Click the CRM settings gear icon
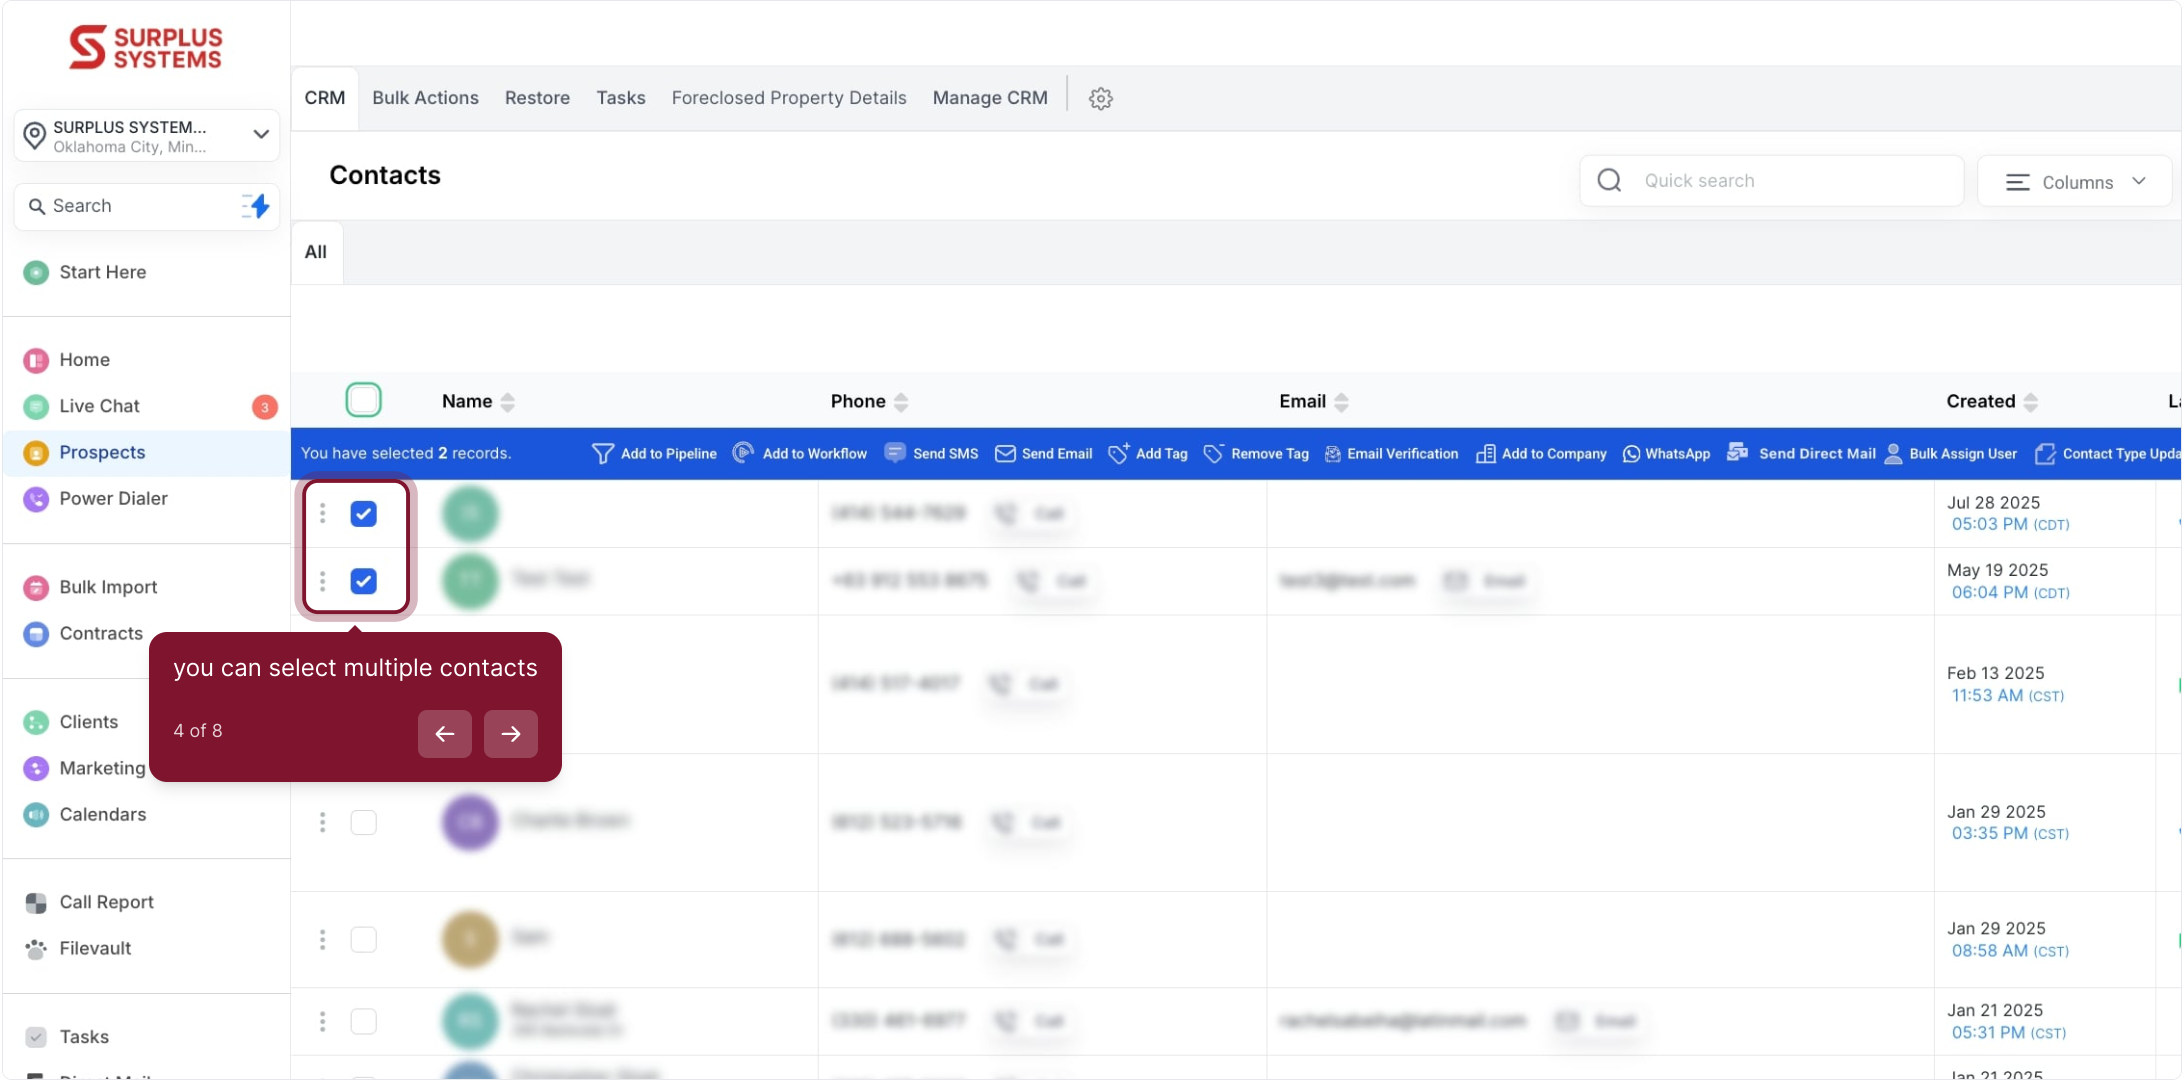This screenshot has height=1080, width=2184. click(1100, 98)
